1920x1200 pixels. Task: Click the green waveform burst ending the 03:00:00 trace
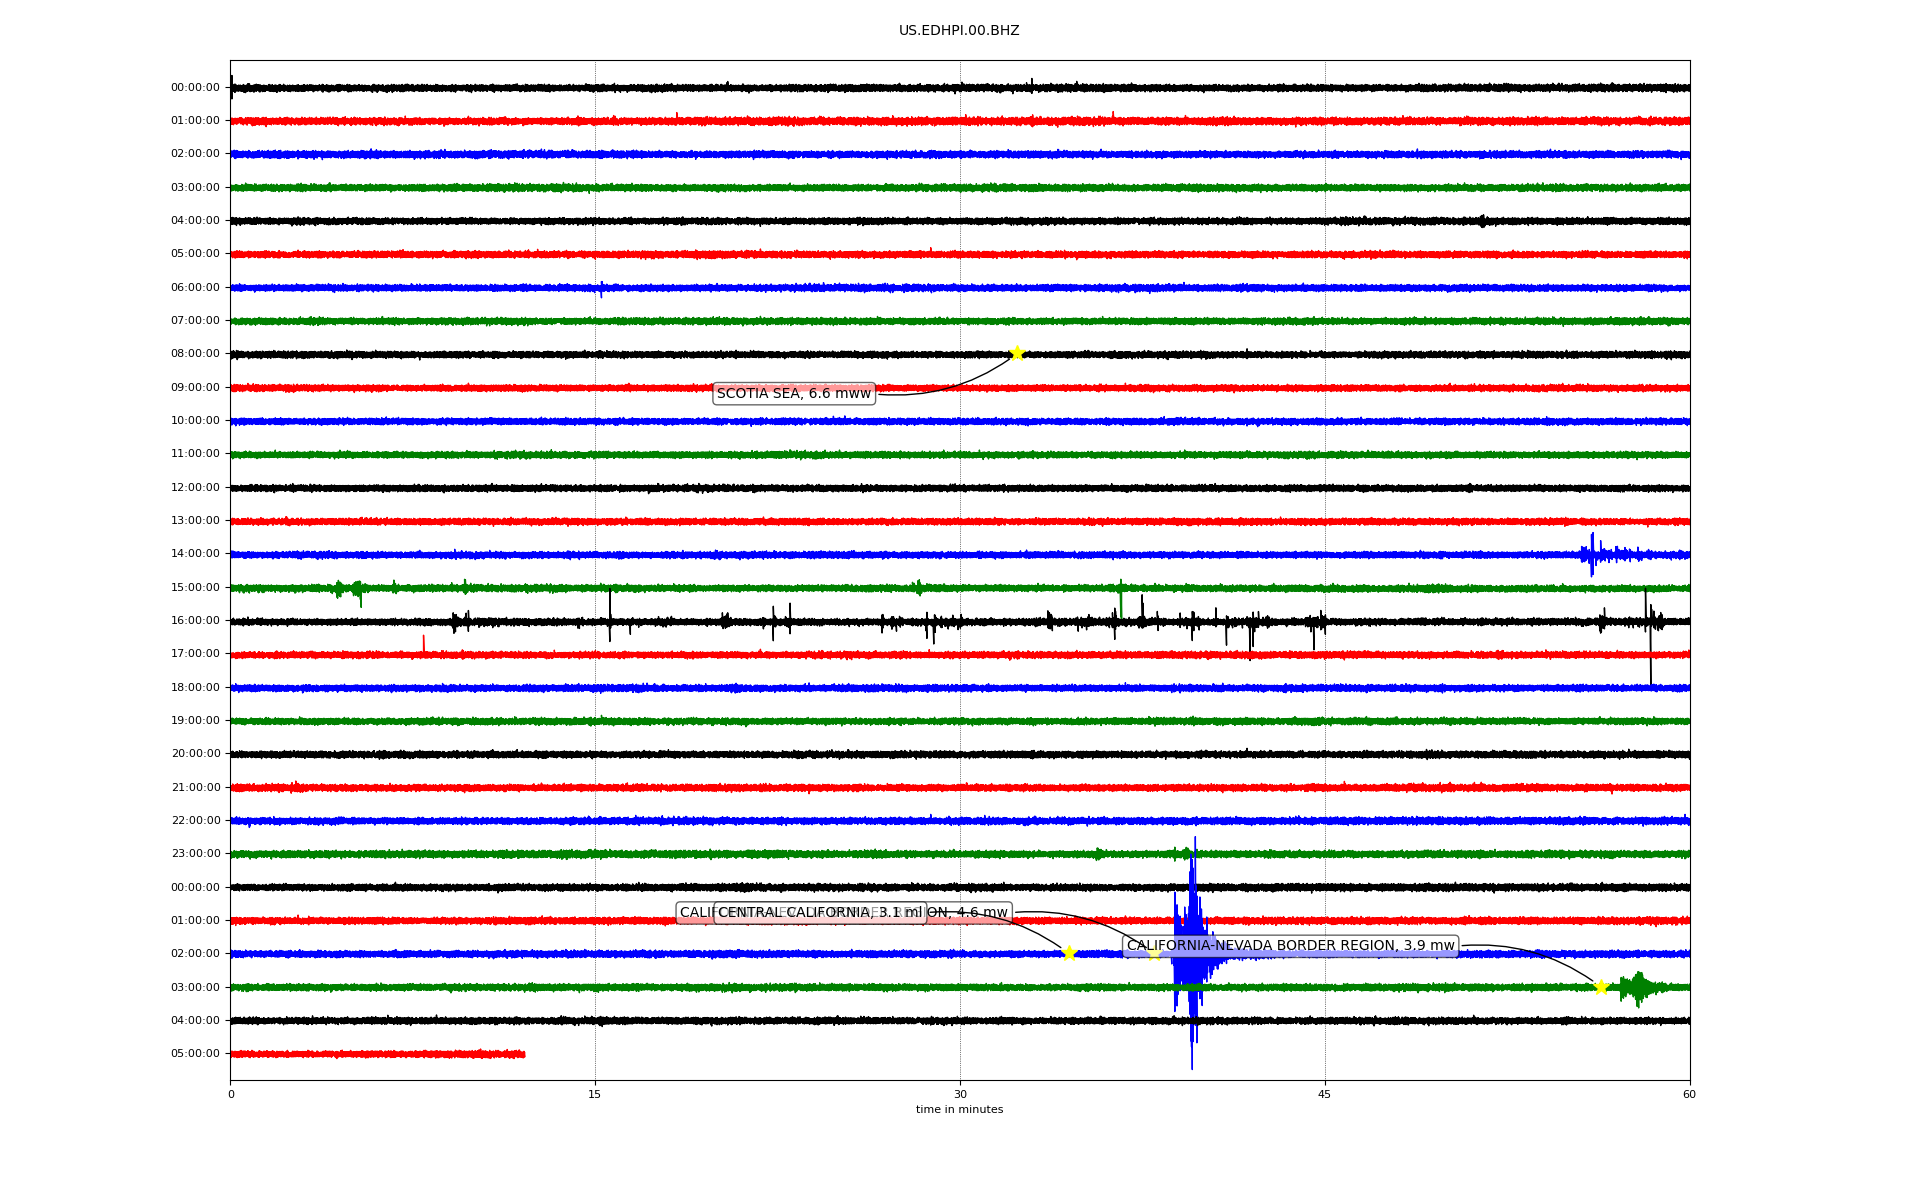point(1640,988)
